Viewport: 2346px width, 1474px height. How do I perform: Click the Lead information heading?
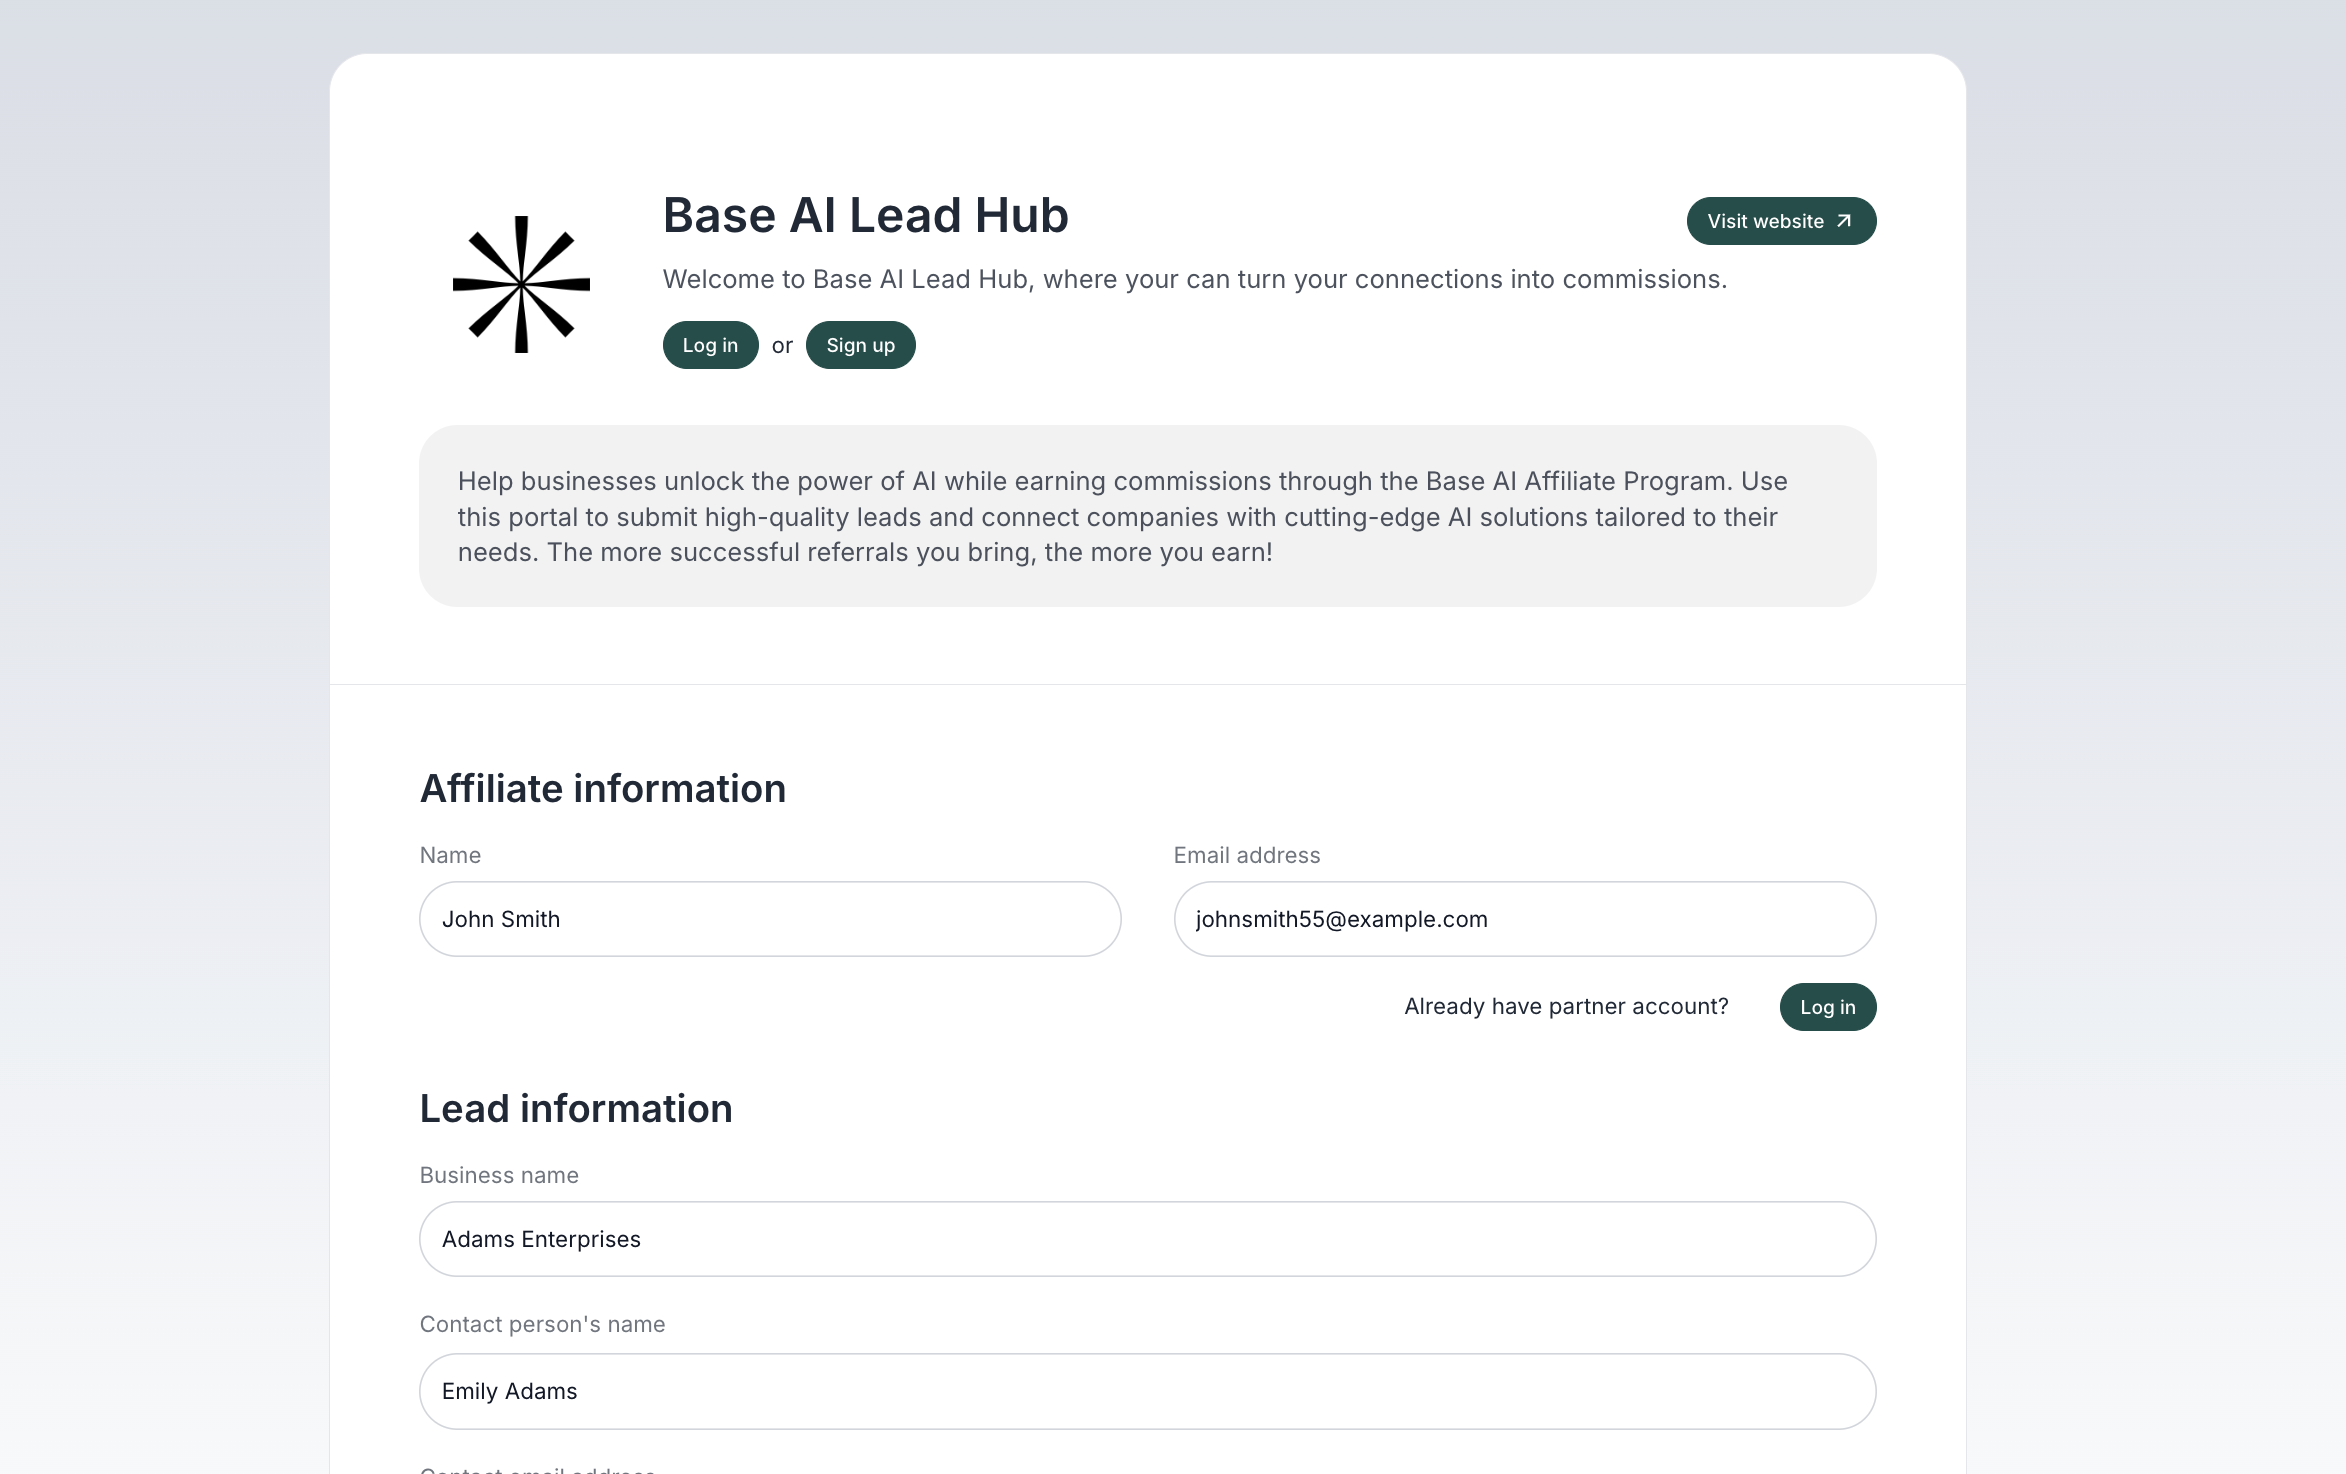pos(576,1109)
